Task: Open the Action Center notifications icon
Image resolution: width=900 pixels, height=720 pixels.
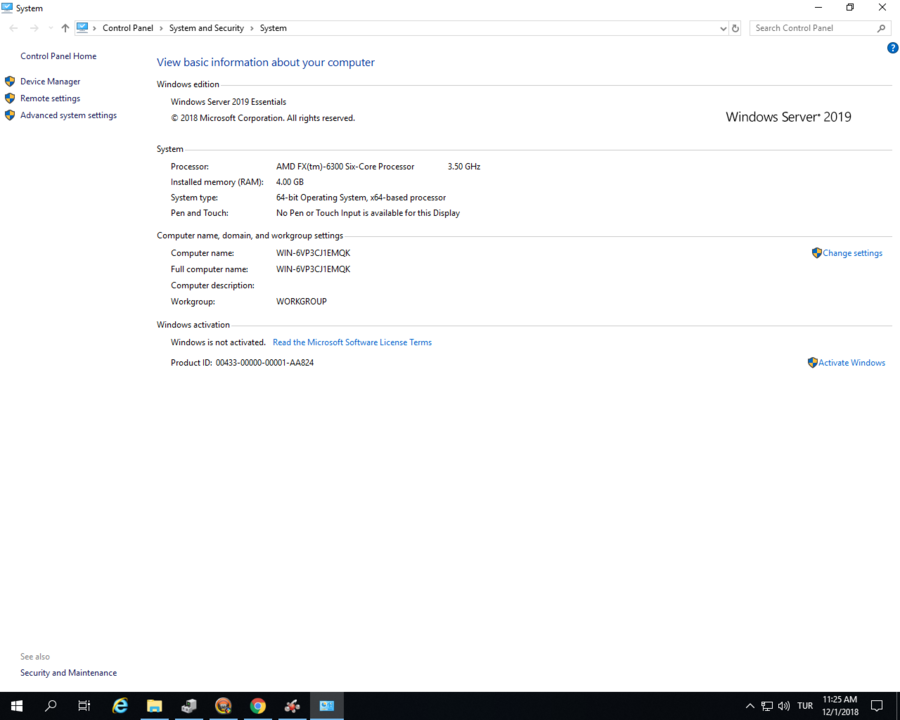Action: 876,706
